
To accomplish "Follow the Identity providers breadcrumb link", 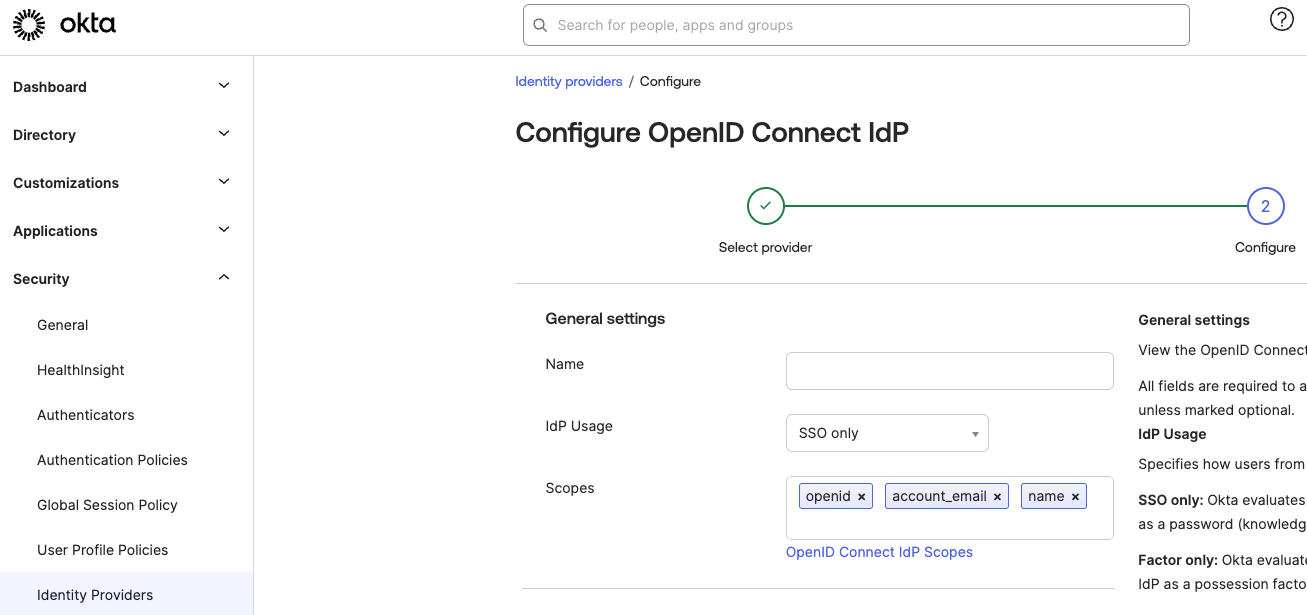I will click(x=568, y=82).
